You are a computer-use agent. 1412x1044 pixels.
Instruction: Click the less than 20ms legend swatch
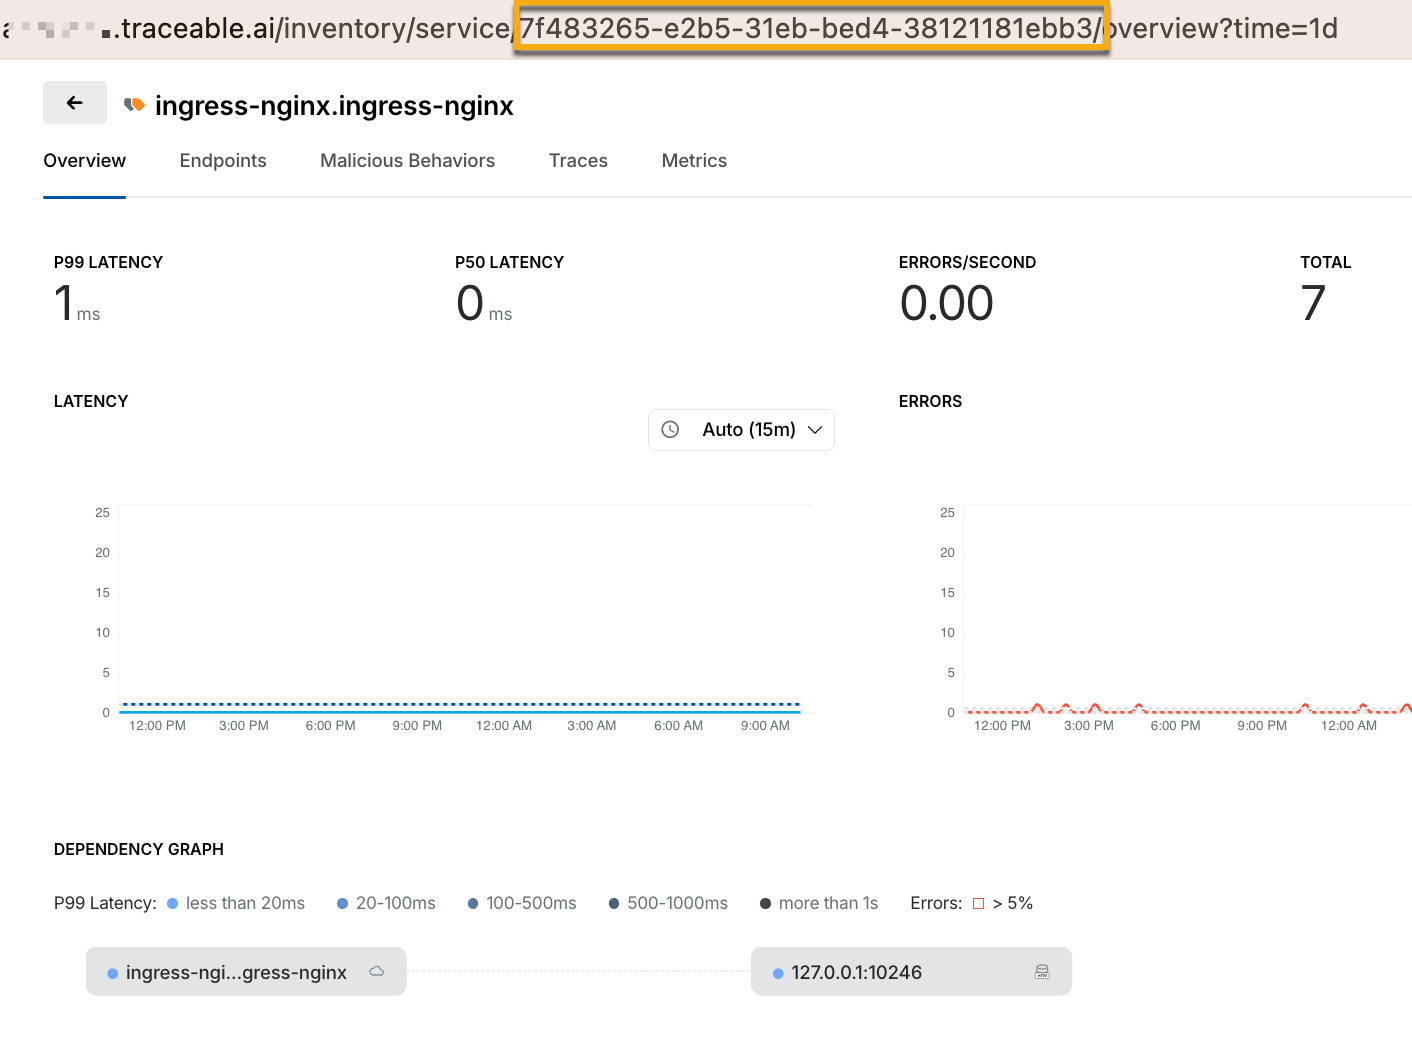[x=173, y=904]
